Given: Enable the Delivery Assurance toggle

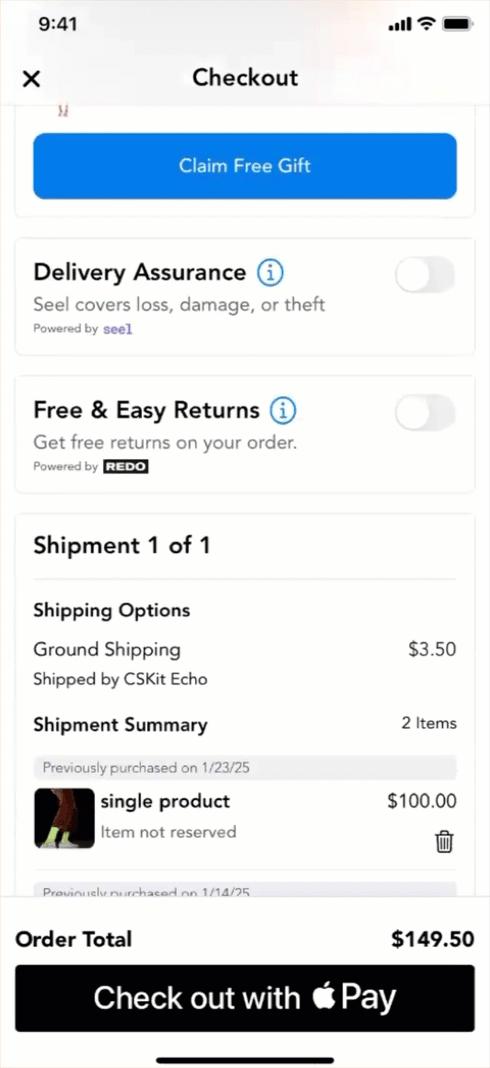Looking at the screenshot, I should tap(425, 274).
